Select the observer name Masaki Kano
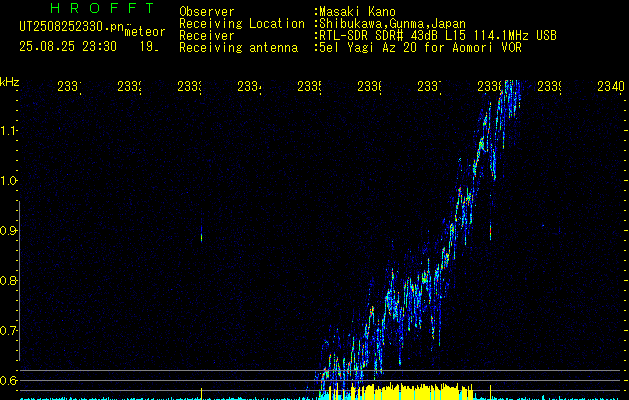This screenshot has width=629, height=400. 357,12
